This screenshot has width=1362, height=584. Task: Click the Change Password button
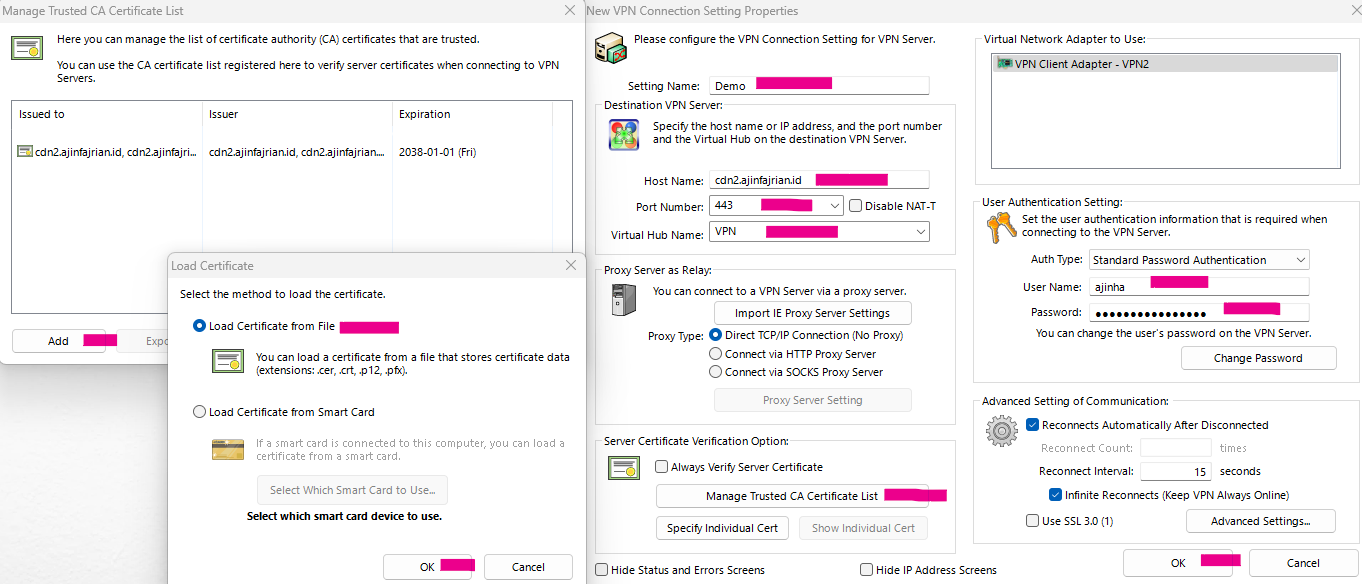tap(1258, 357)
